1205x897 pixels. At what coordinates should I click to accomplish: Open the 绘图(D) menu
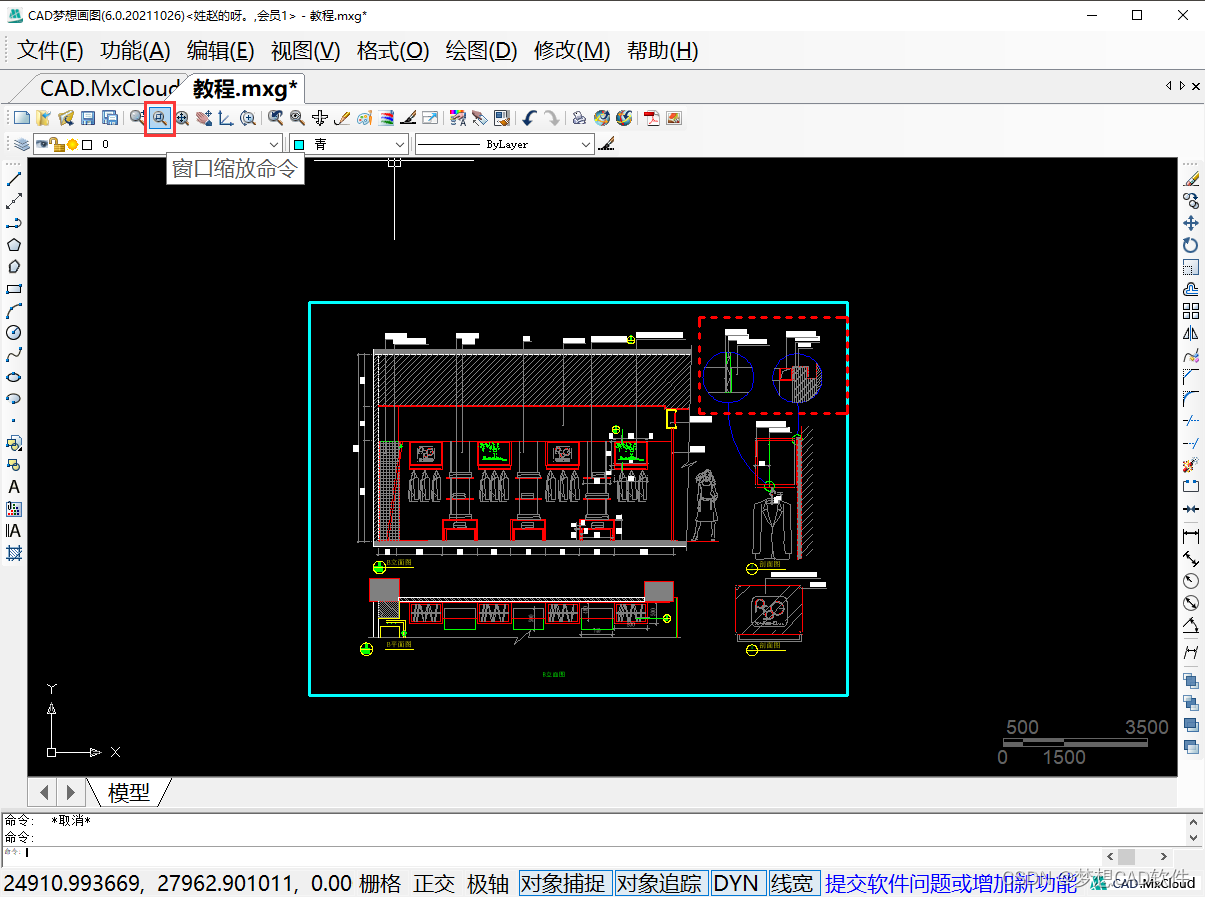tap(481, 50)
